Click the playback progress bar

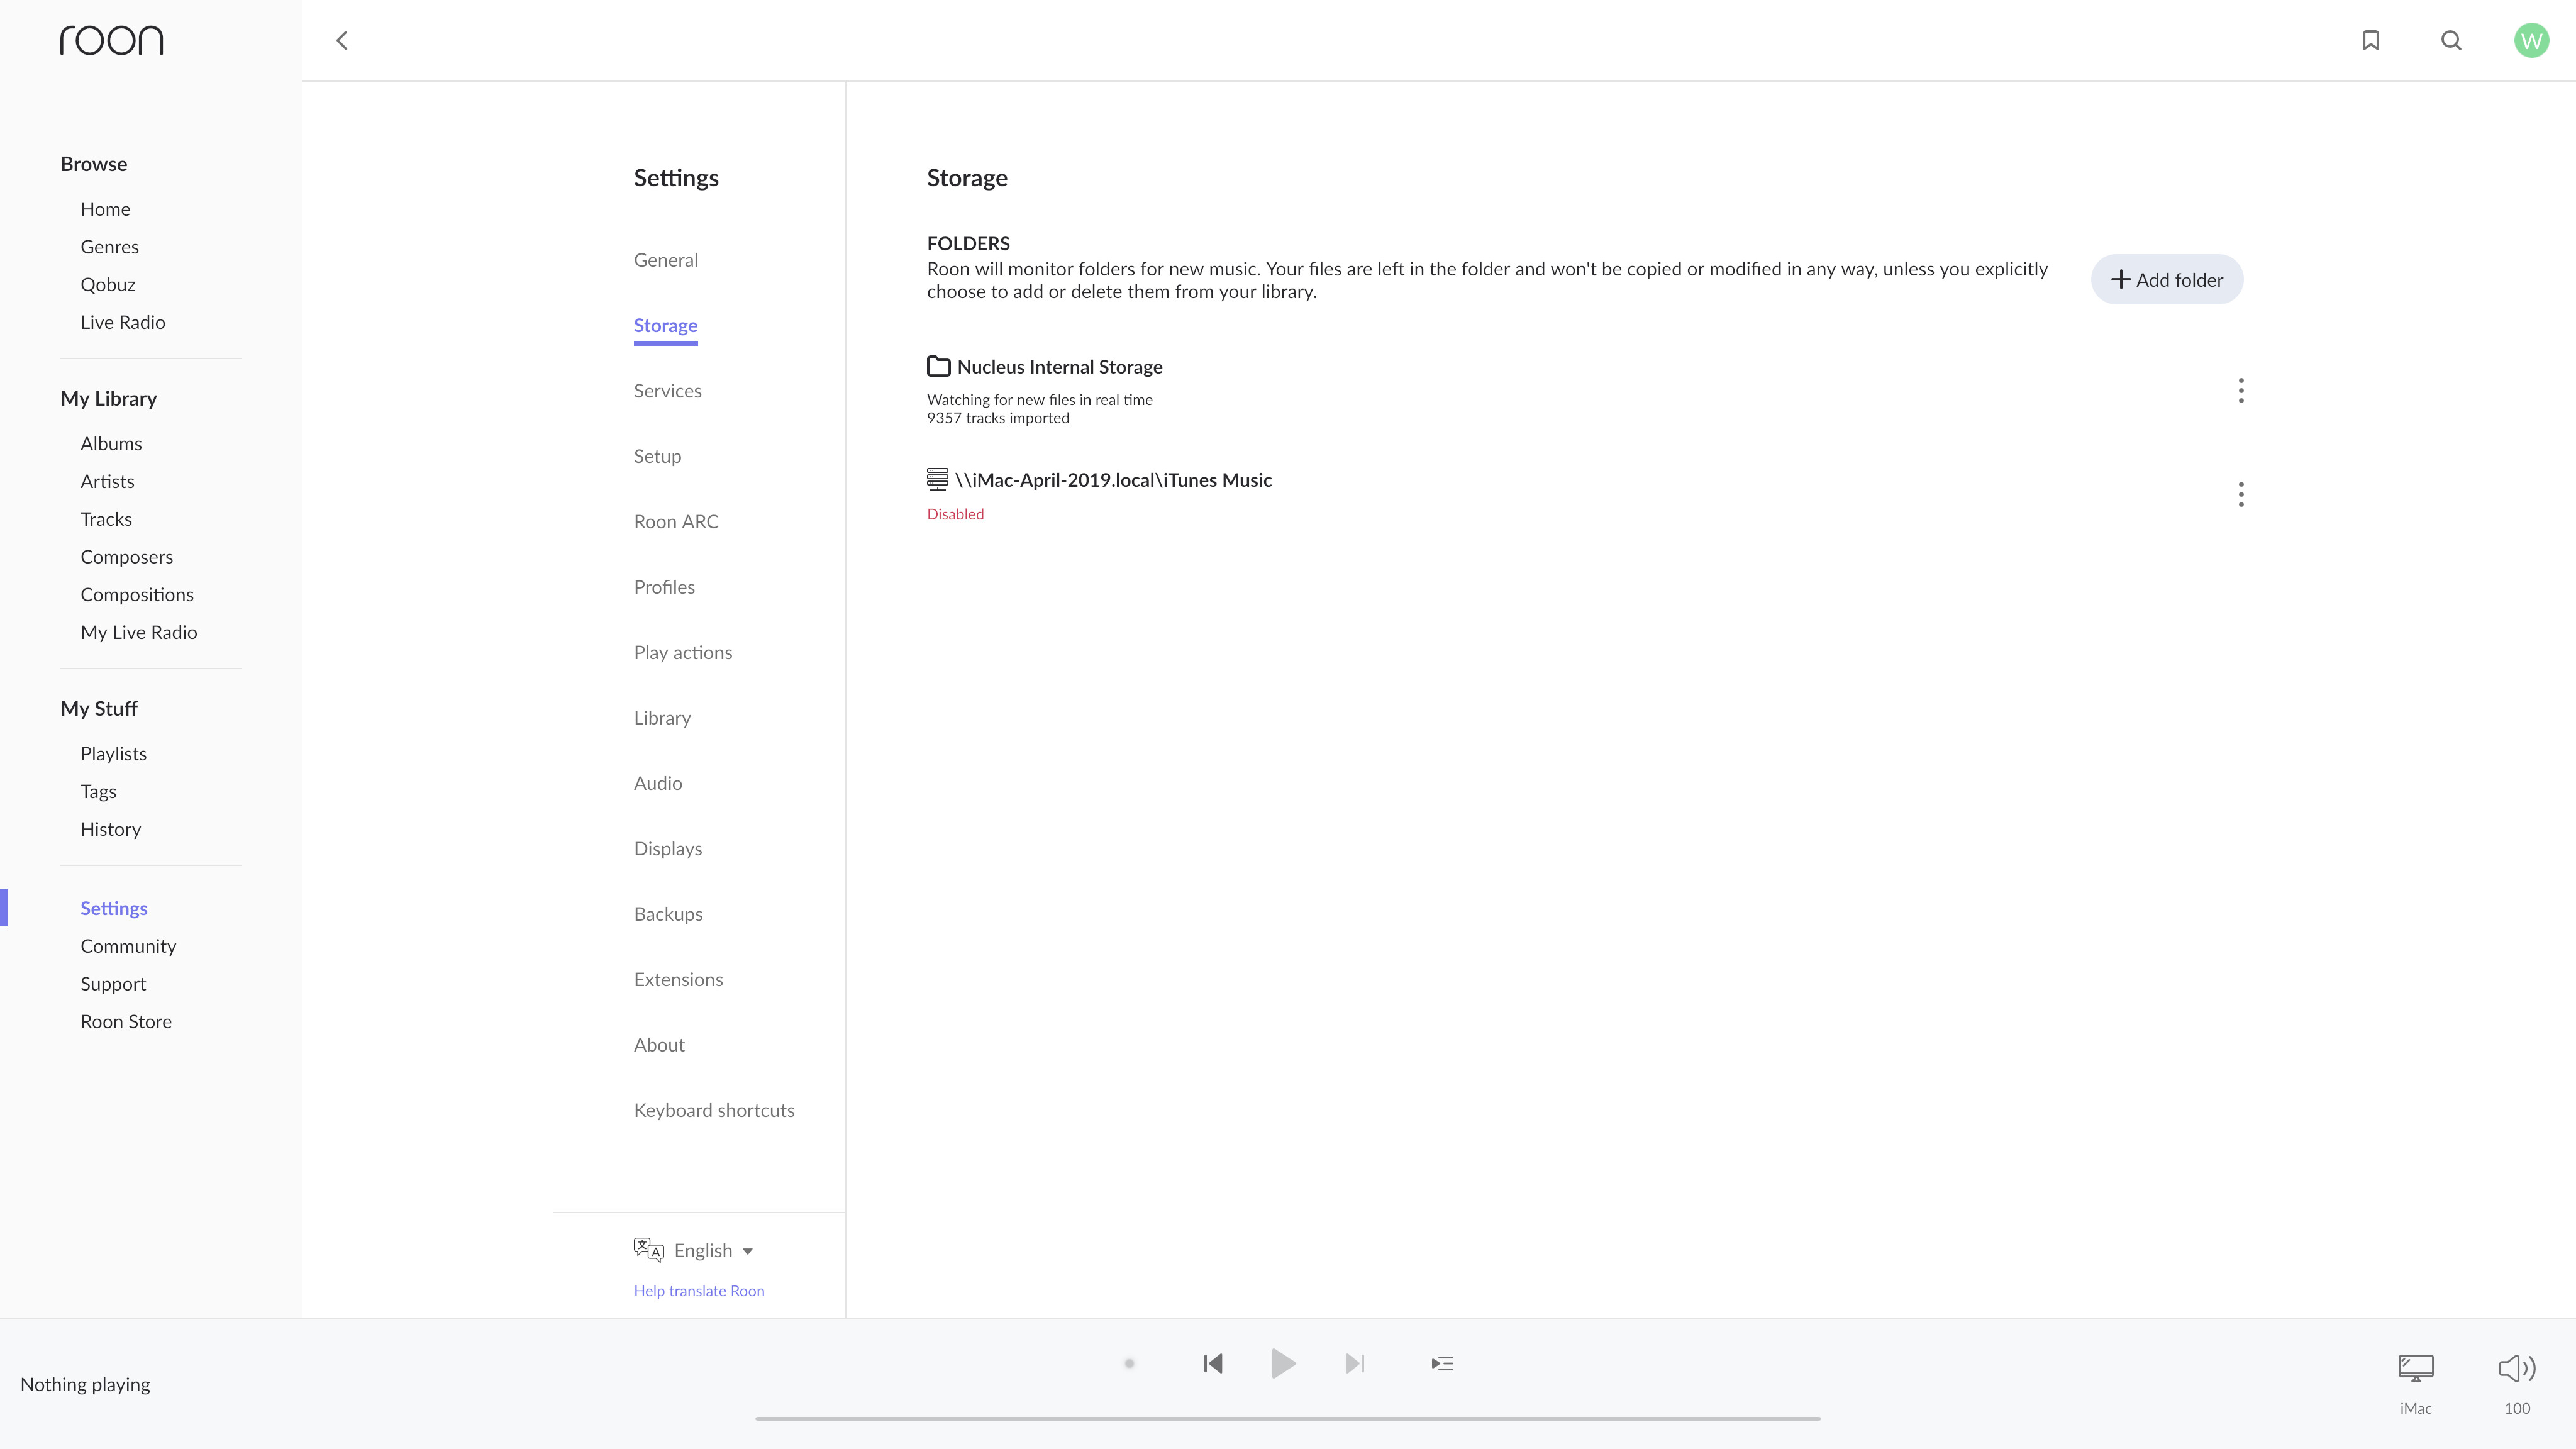click(1288, 1418)
